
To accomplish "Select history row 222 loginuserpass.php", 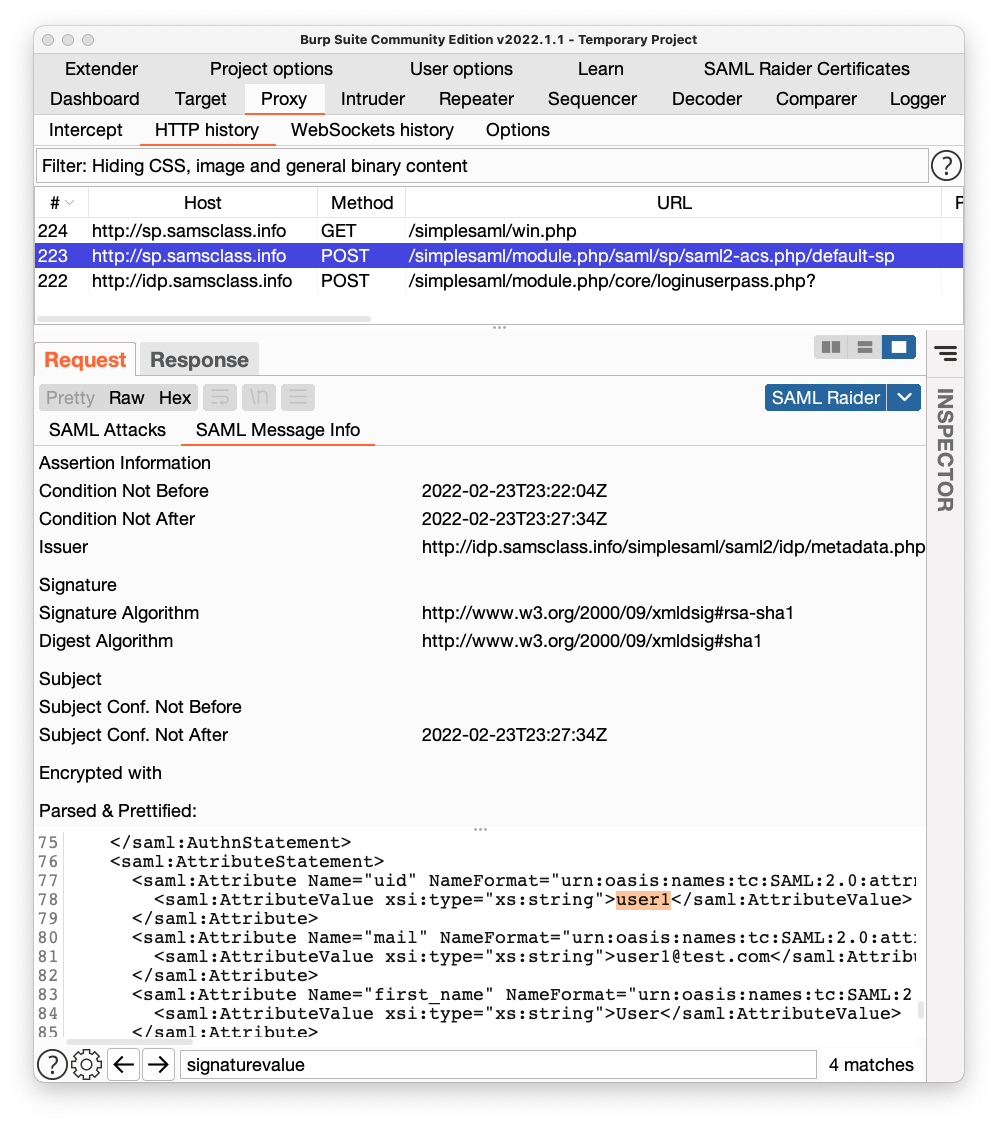I will (x=499, y=281).
